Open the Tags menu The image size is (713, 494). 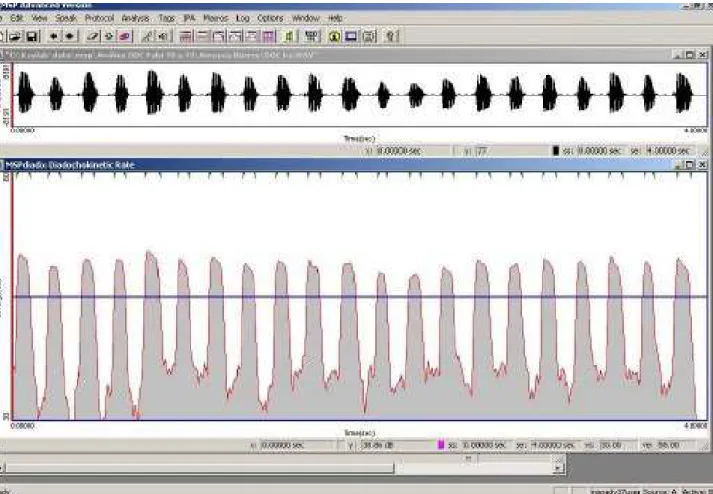166,18
